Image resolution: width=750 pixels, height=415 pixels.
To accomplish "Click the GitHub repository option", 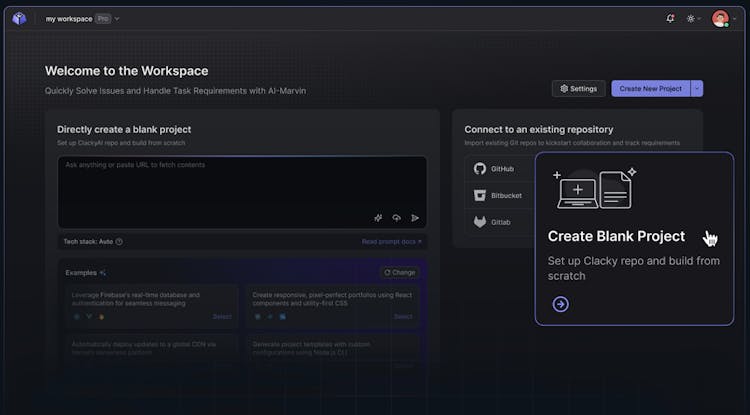I will [x=494, y=169].
